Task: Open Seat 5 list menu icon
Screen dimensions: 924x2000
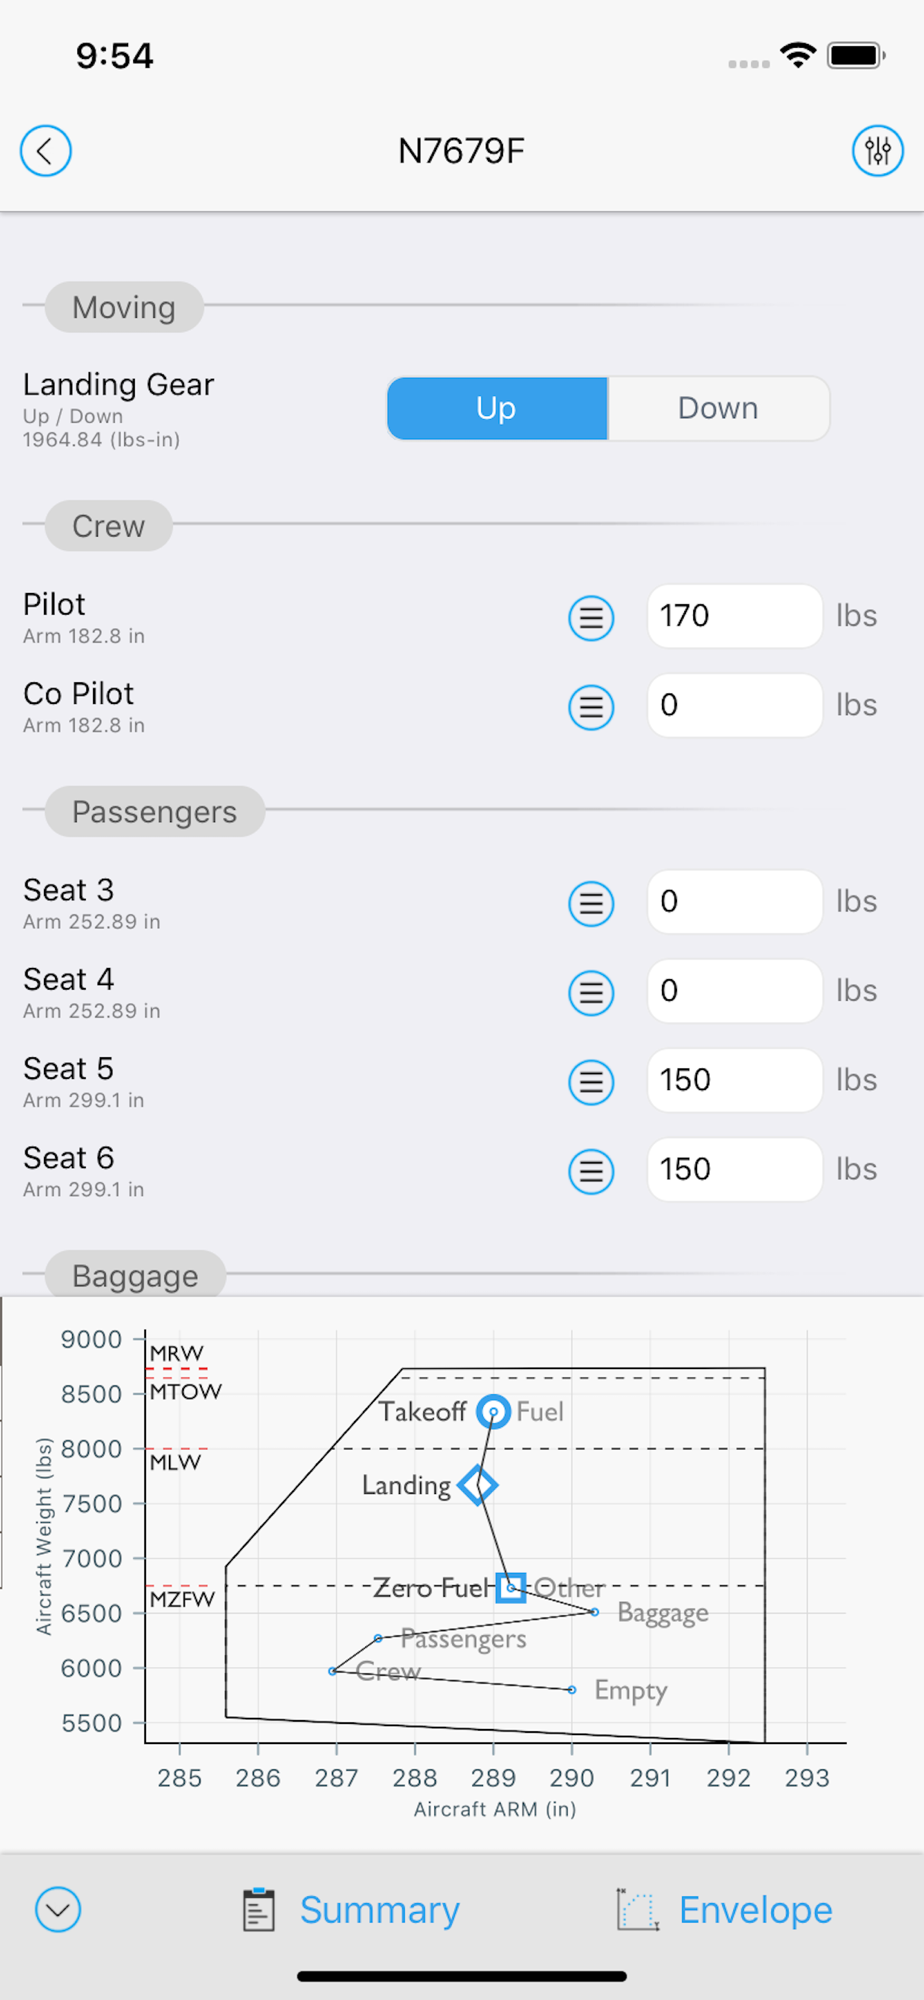Action: (x=591, y=1082)
